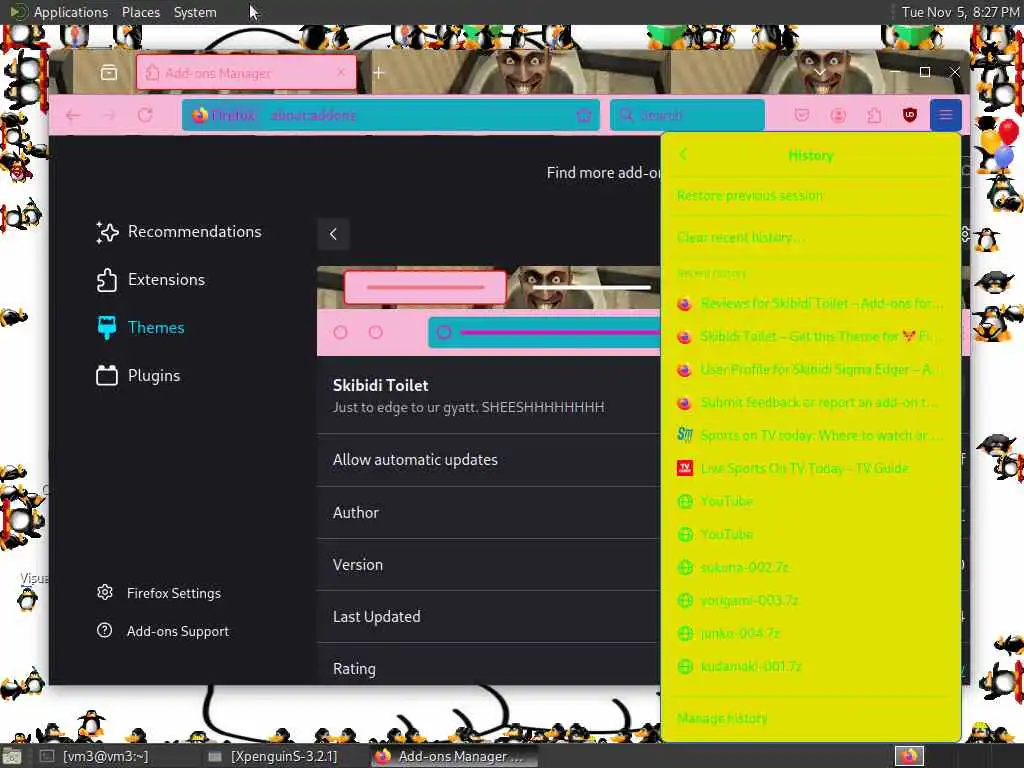1024x768 pixels.
Task: Open Submit feedback or report an add-on entry
Action: pos(810,402)
